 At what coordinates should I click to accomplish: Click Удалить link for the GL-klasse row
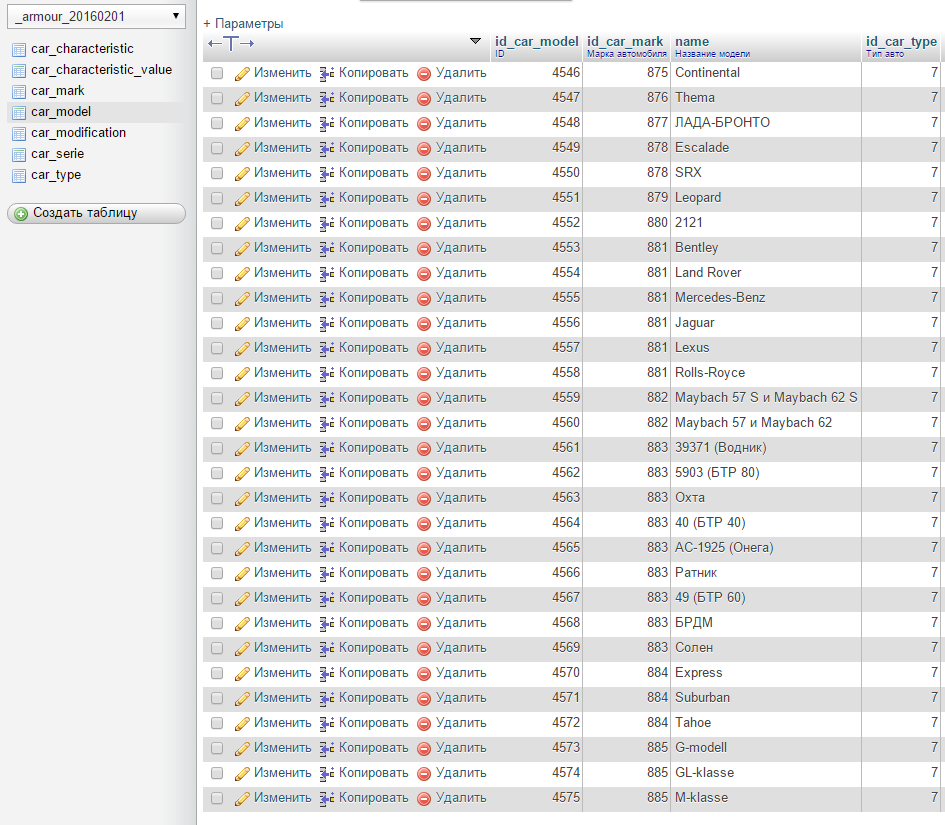tap(461, 773)
